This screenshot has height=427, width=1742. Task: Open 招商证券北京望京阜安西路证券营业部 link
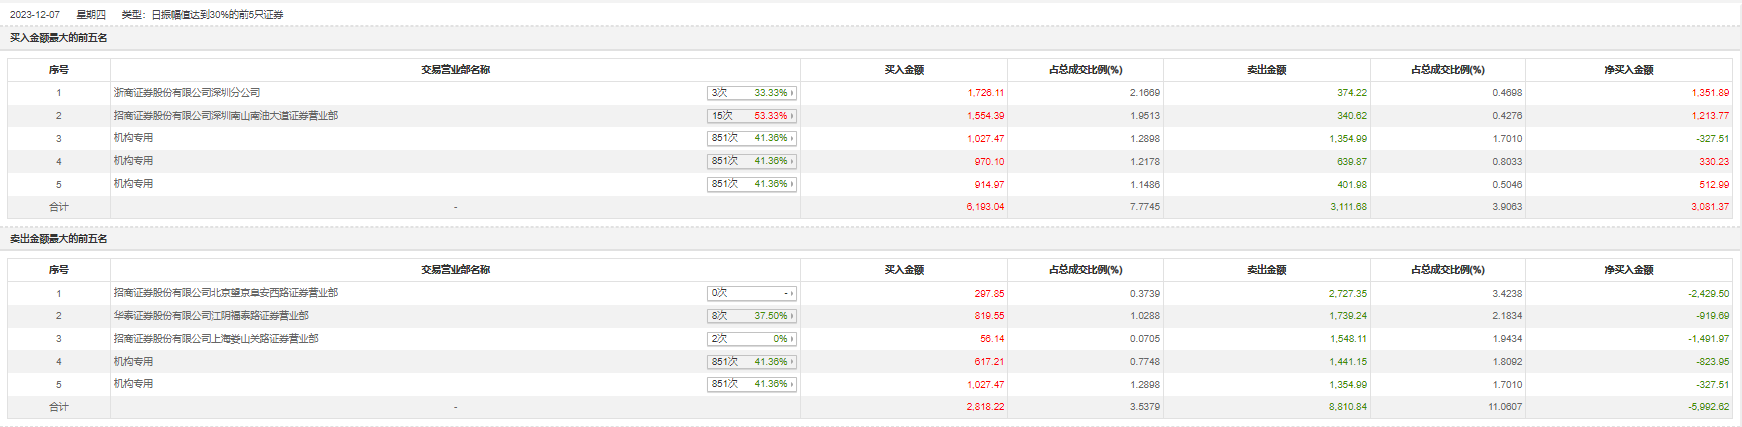226,293
